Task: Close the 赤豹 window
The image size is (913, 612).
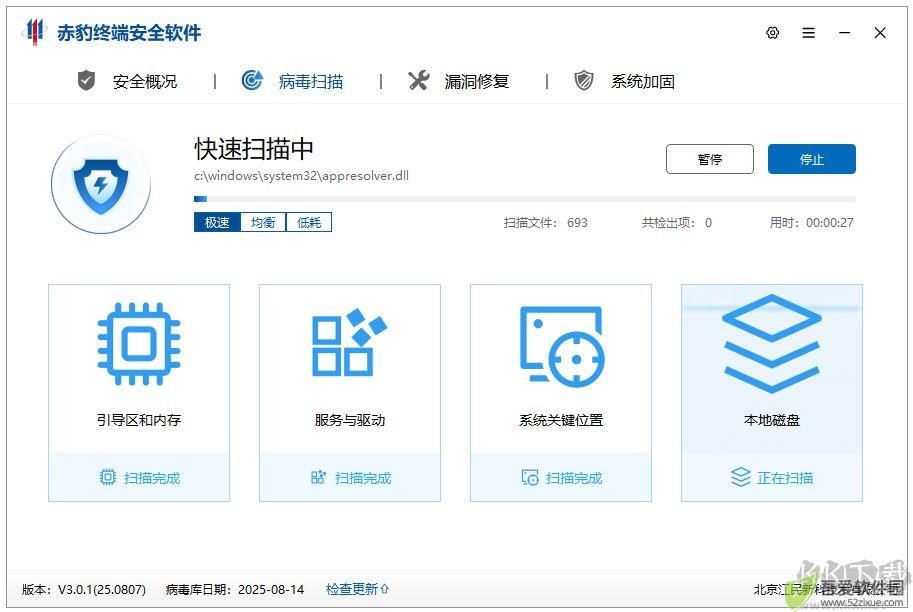Action: (880, 33)
